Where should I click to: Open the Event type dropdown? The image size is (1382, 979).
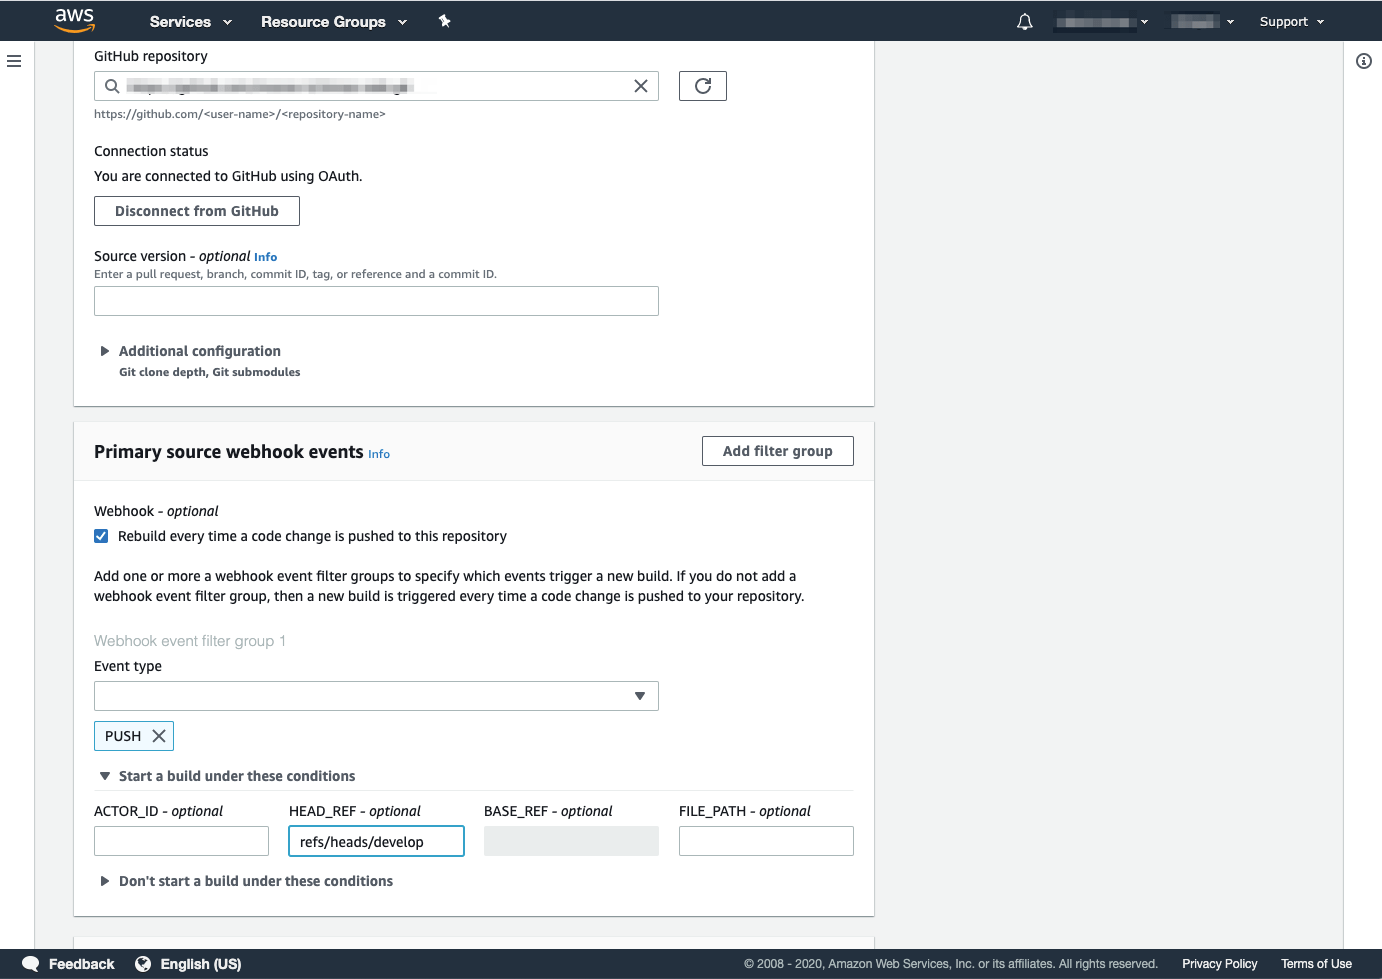pyautogui.click(x=376, y=696)
